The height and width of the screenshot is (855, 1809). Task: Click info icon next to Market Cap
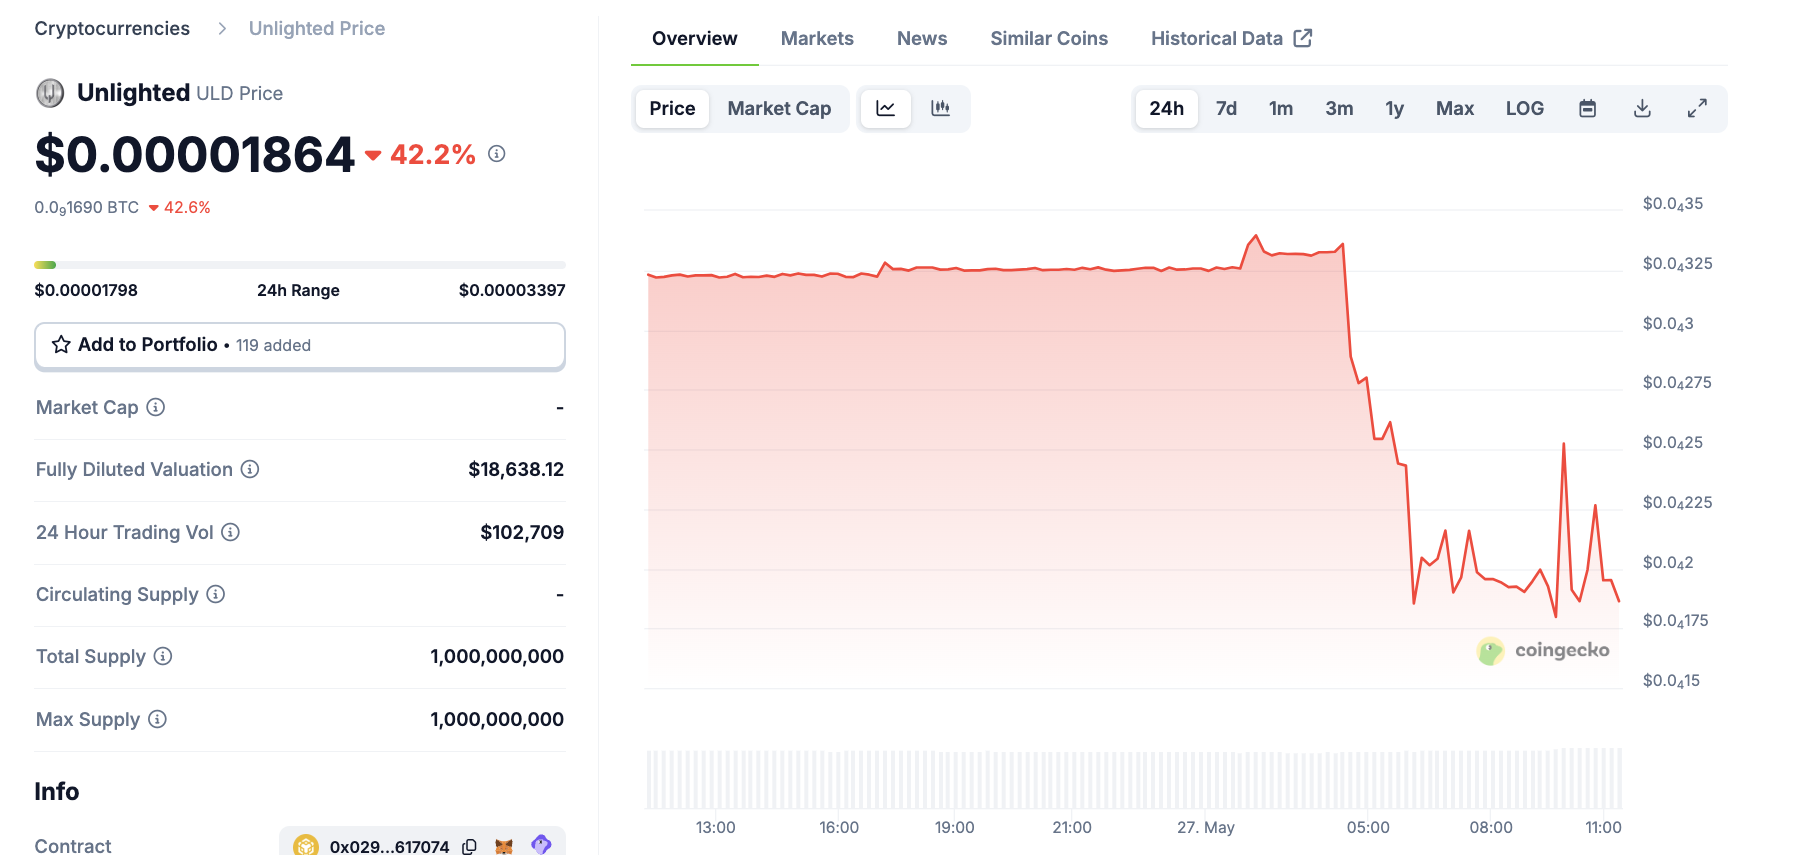pyautogui.click(x=156, y=407)
